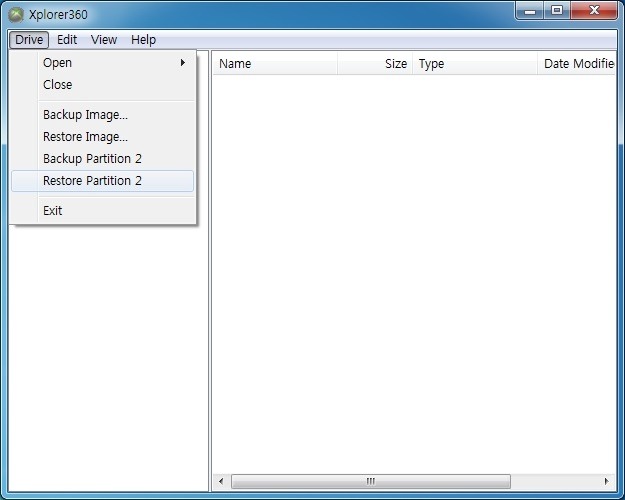Sort by the Type column header
The width and height of the screenshot is (625, 500).
[x=475, y=63]
